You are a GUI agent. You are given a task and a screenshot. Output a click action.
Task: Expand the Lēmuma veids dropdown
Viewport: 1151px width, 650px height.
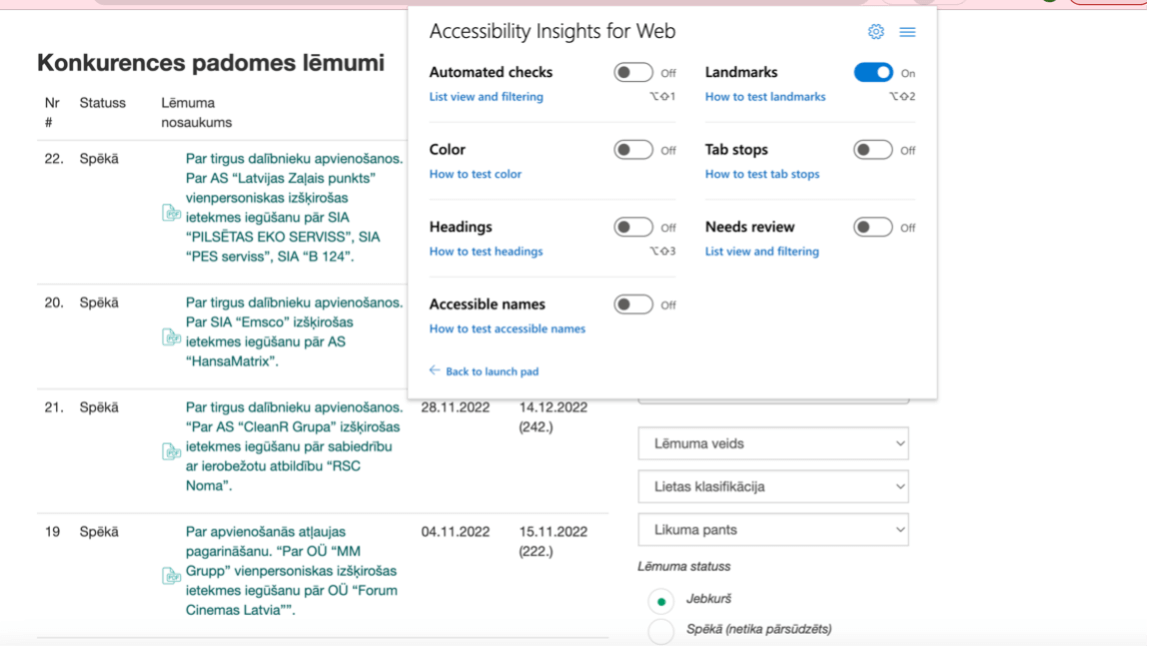[x=773, y=444]
